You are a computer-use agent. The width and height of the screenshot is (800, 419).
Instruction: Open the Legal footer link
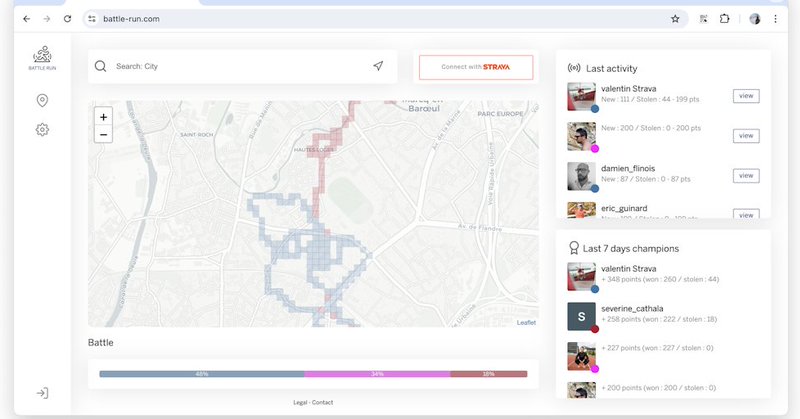[301, 403]
